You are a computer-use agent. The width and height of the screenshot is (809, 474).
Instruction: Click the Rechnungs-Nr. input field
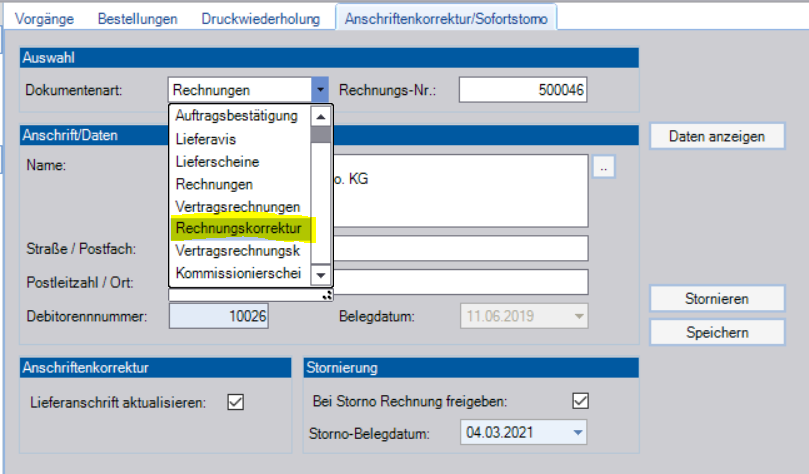click(x=523, y=90)
